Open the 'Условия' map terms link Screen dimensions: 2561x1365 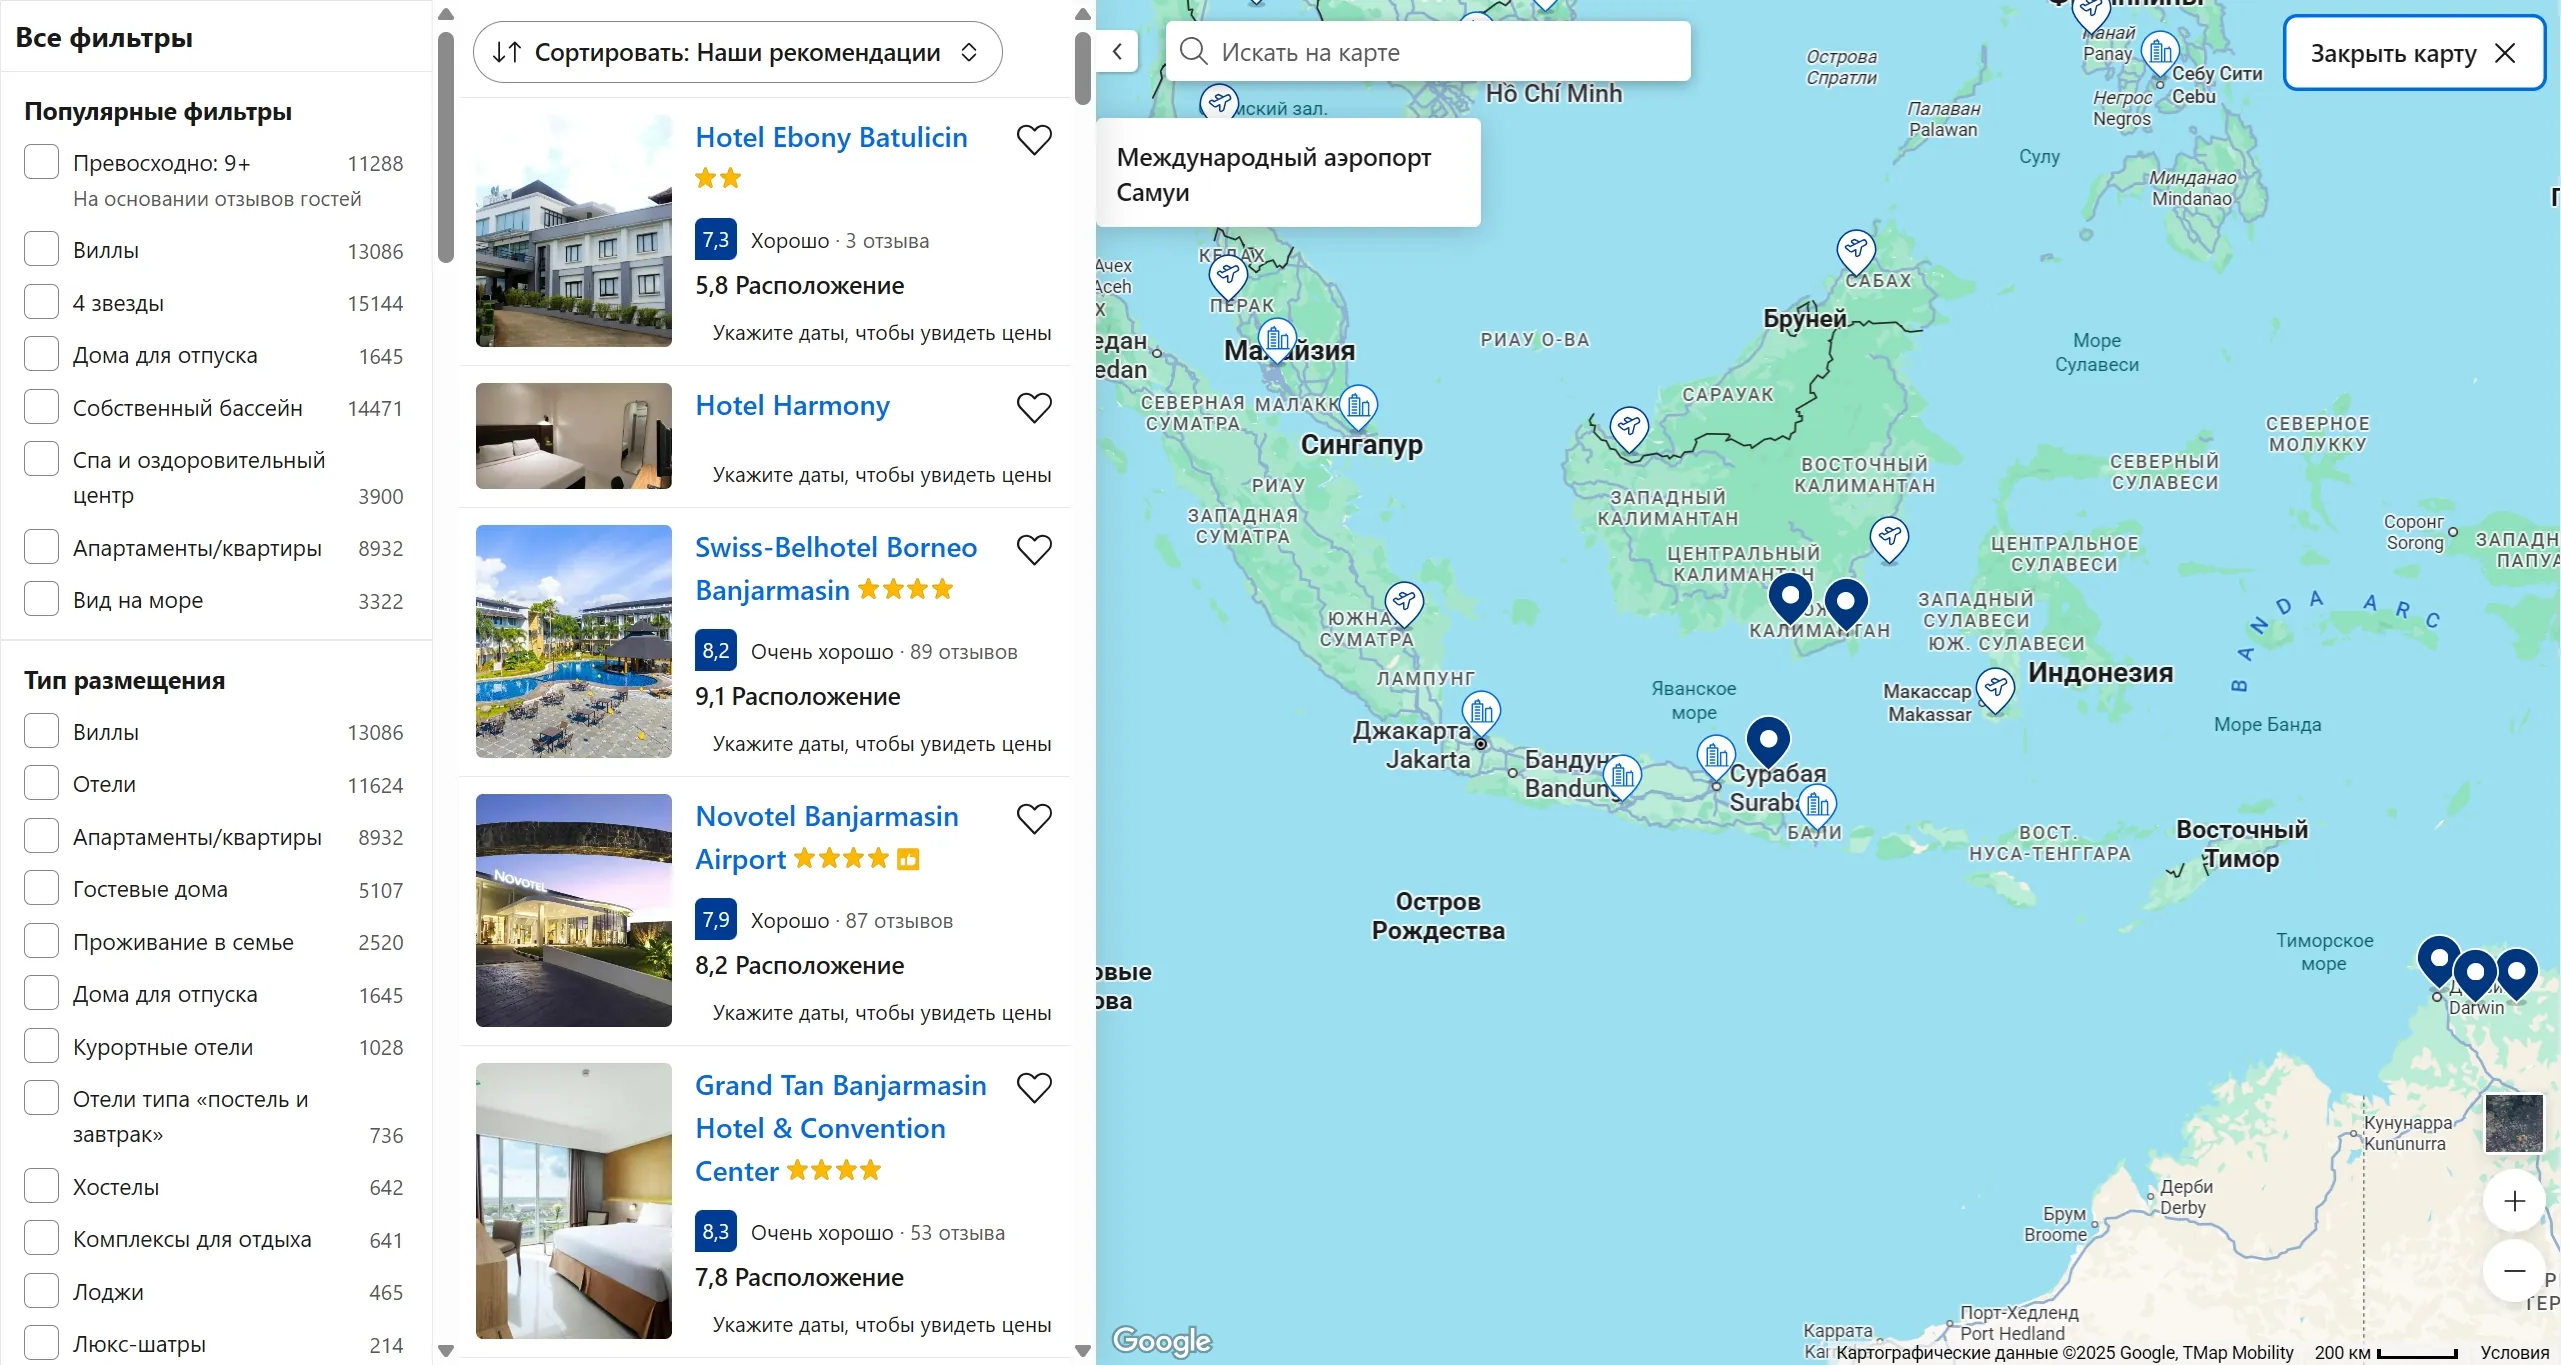coord(2514,1352)
